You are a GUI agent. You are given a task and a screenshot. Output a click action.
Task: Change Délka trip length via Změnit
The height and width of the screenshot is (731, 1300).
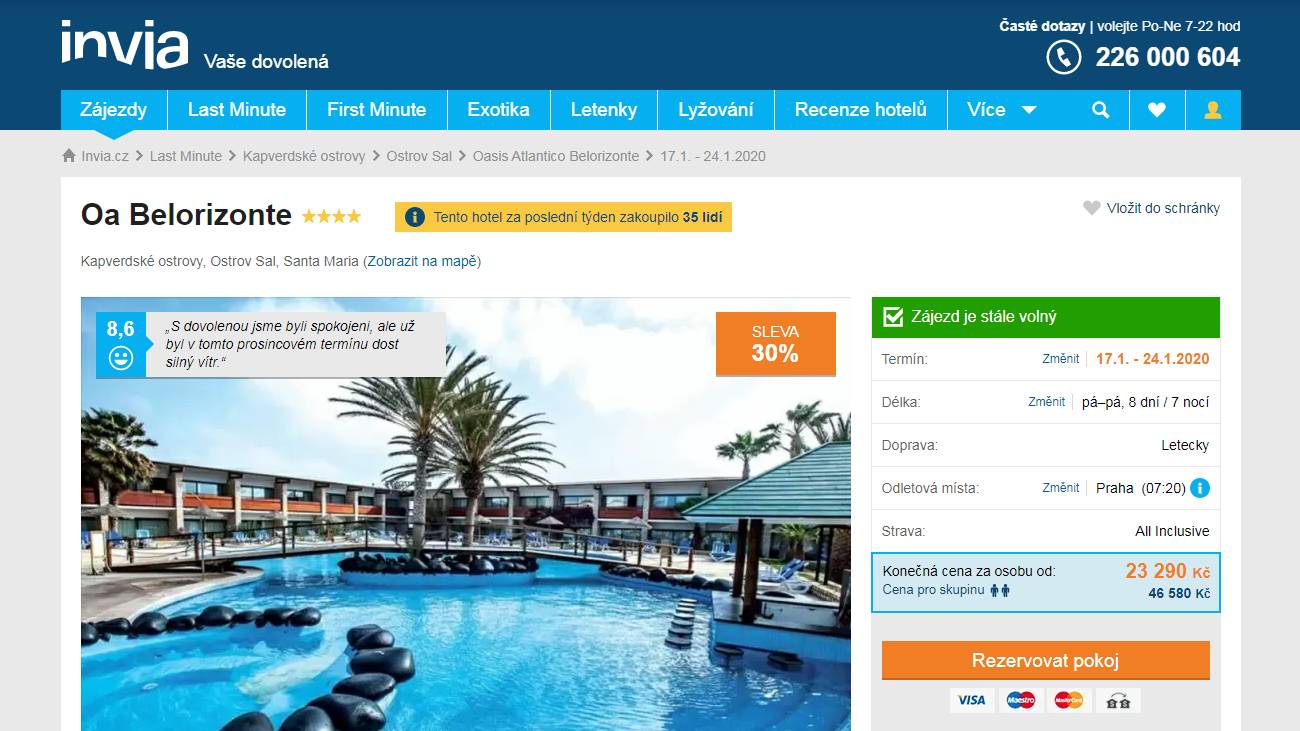click(x=1047, y=401)
